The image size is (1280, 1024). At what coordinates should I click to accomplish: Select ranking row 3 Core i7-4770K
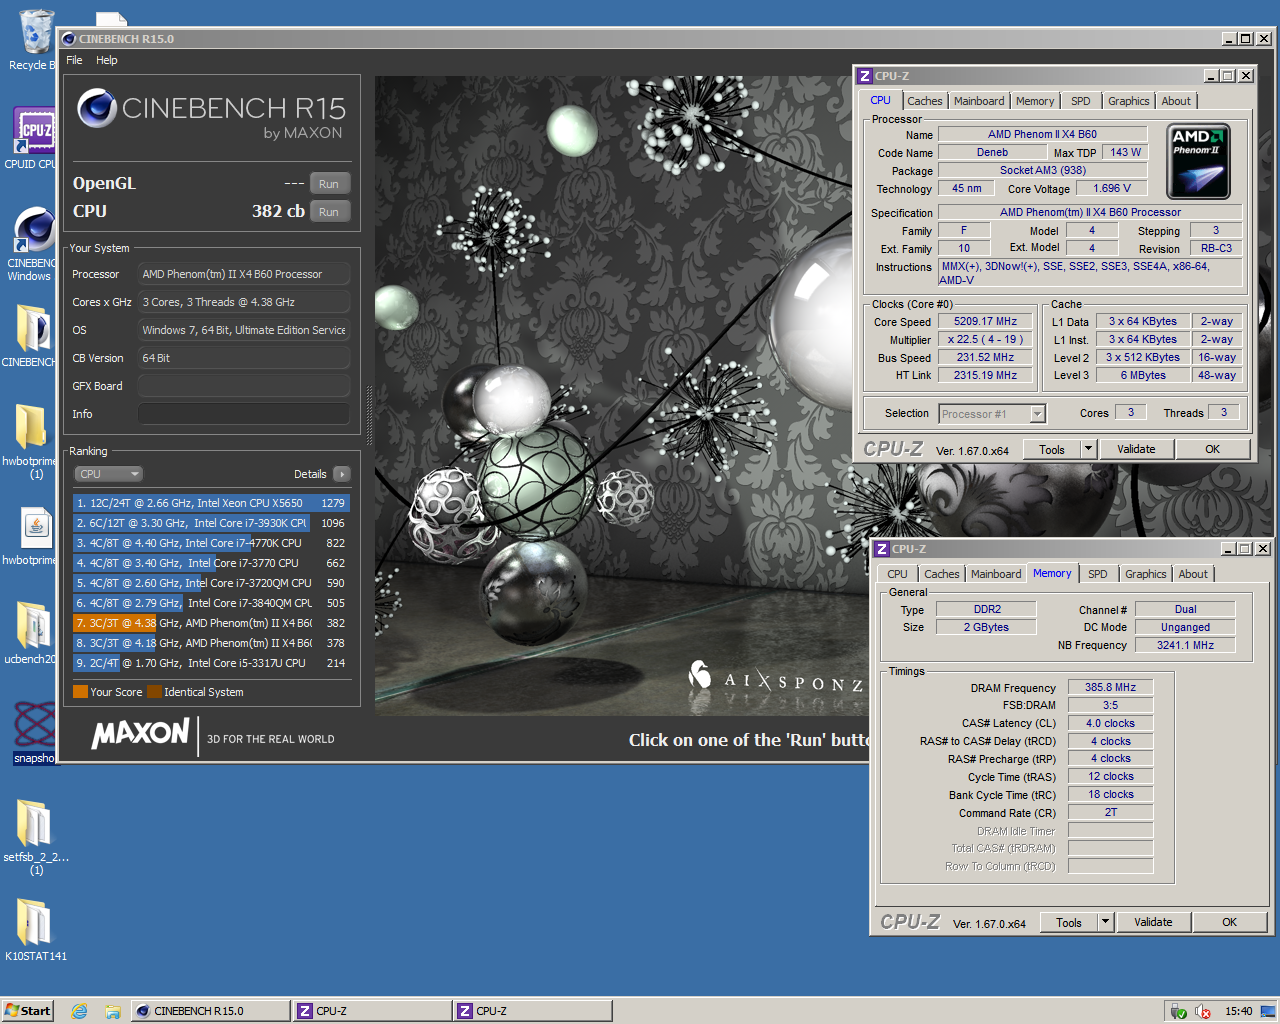coord(211,543)
